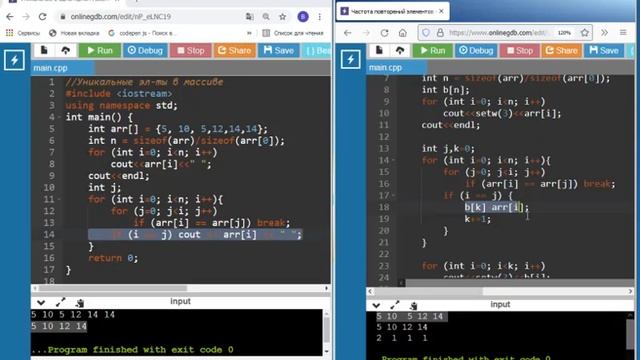Open the Новая вкладка bookmark
The width and height of the screenshot is (640, 360).
coord(74,33)
